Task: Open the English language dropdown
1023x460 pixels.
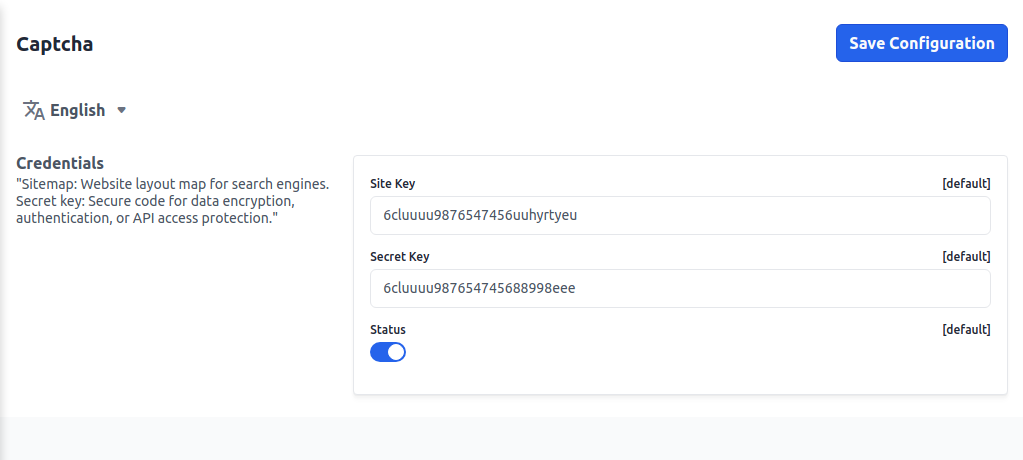Action: 77,110
